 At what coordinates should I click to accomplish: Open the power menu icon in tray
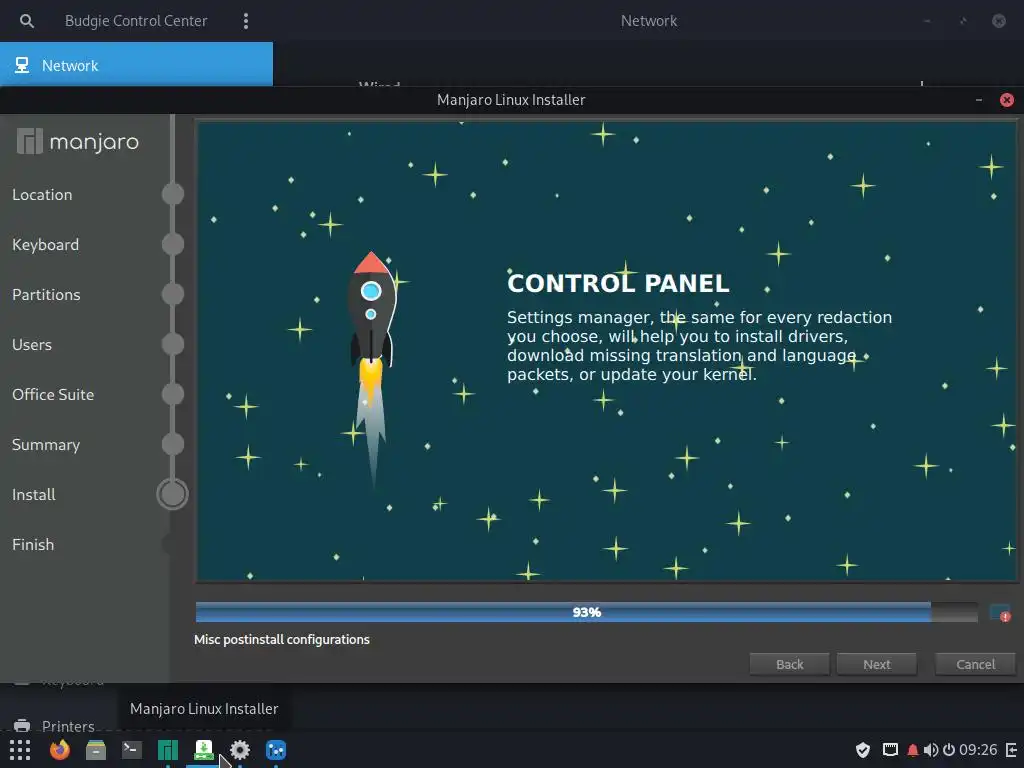(x=949, y=750)
